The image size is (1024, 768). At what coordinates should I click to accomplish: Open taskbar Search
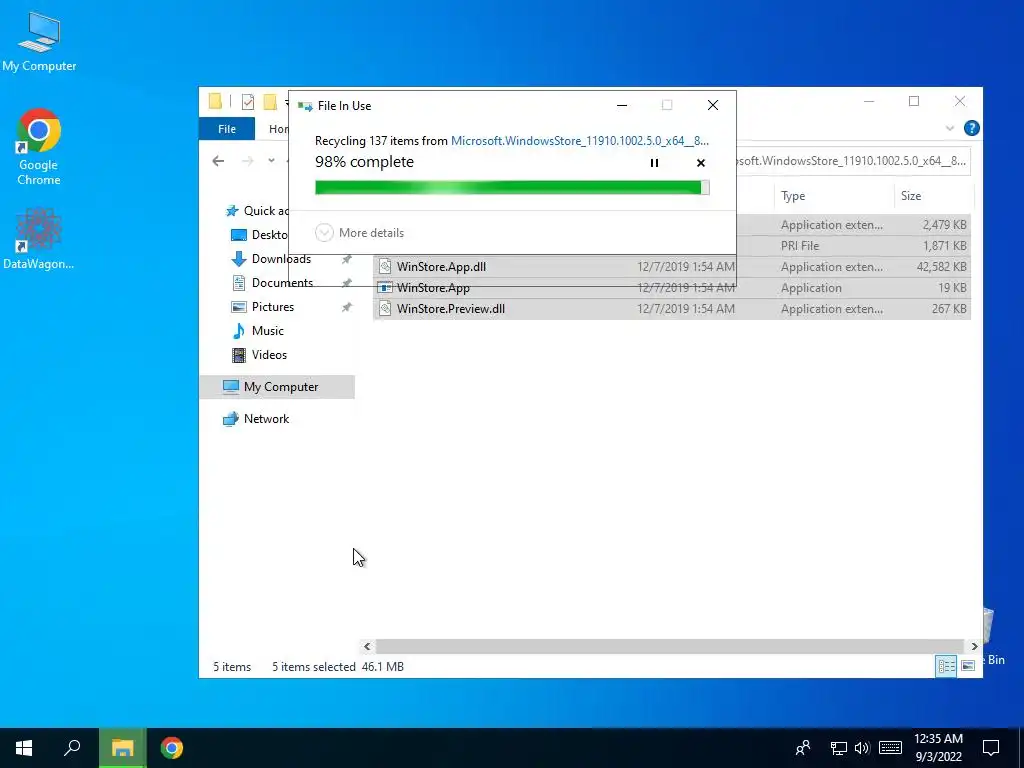click(x=72, y=748)
